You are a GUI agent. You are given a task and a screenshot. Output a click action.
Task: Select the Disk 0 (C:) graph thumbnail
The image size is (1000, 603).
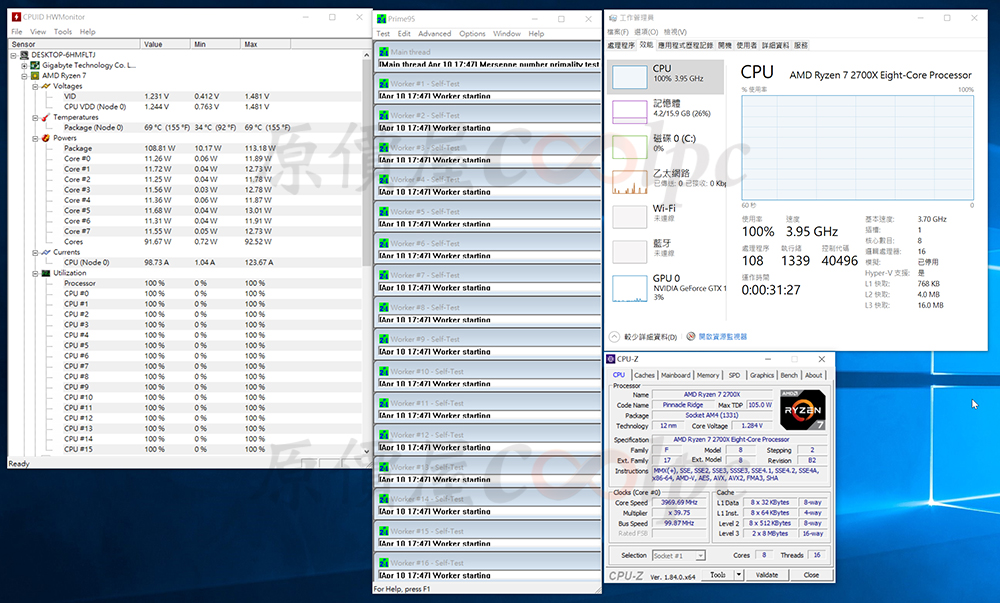pyautogui.click(x=629, y=147)
